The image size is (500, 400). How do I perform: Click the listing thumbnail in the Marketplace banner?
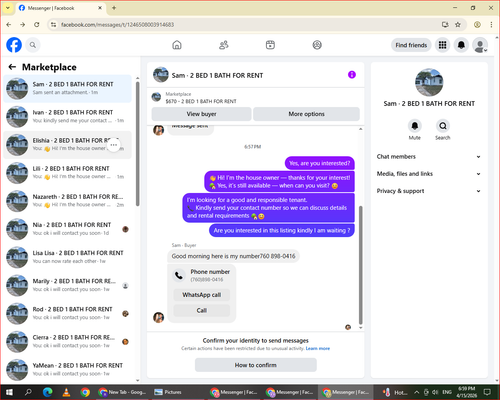pos(156,97)
